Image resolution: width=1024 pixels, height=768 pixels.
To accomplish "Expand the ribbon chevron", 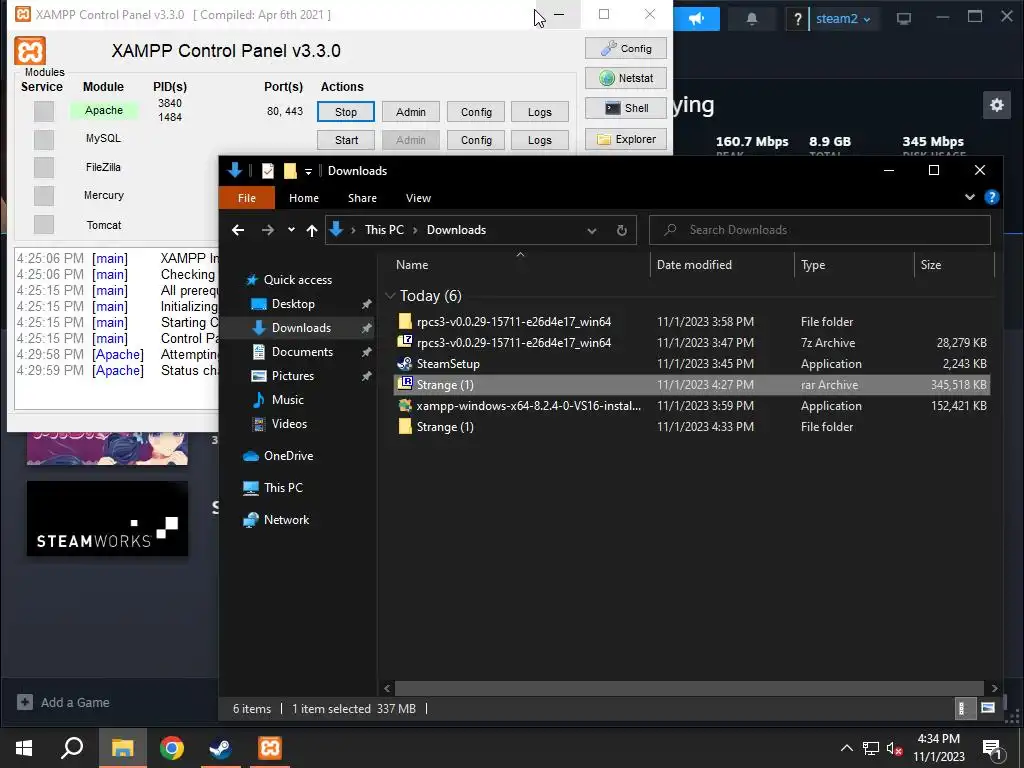I will coord(970,197).
